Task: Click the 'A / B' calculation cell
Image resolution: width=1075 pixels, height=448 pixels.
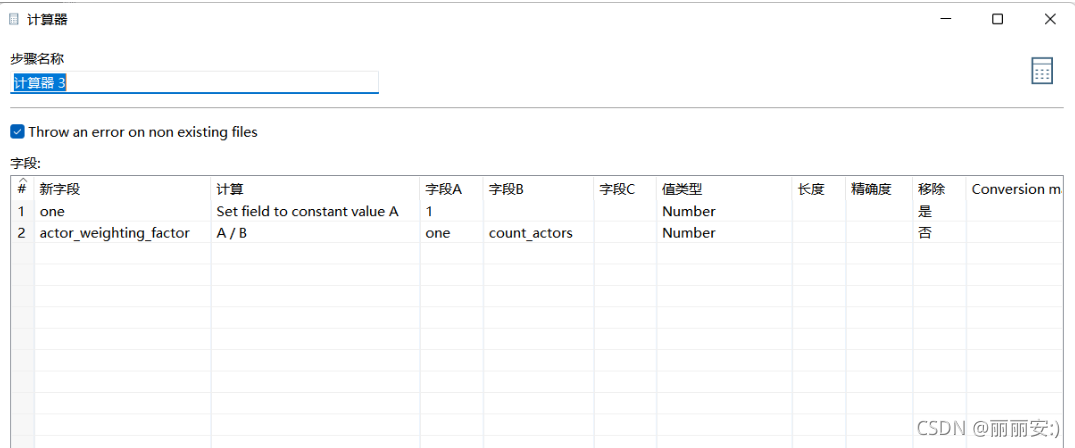Action: coord(315,233)
